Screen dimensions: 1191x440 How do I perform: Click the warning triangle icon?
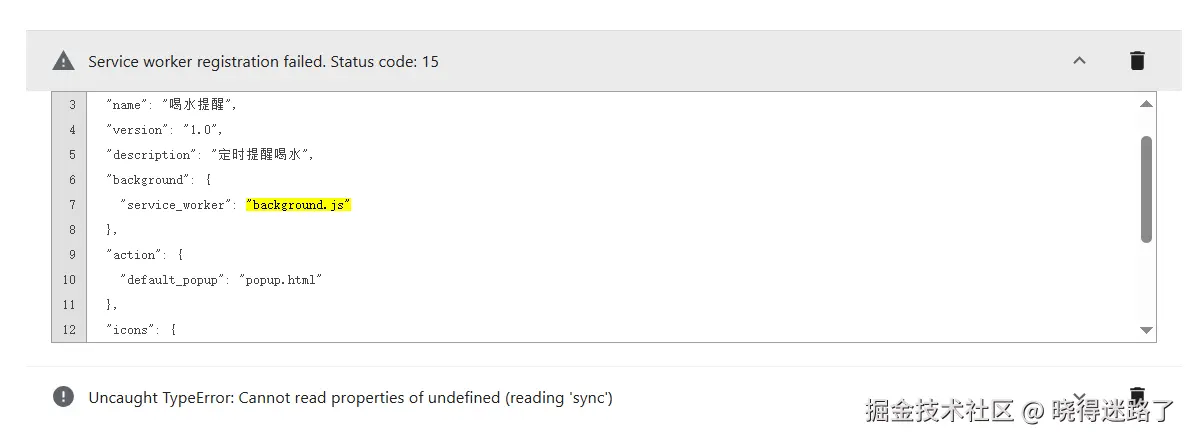(63, 61)
